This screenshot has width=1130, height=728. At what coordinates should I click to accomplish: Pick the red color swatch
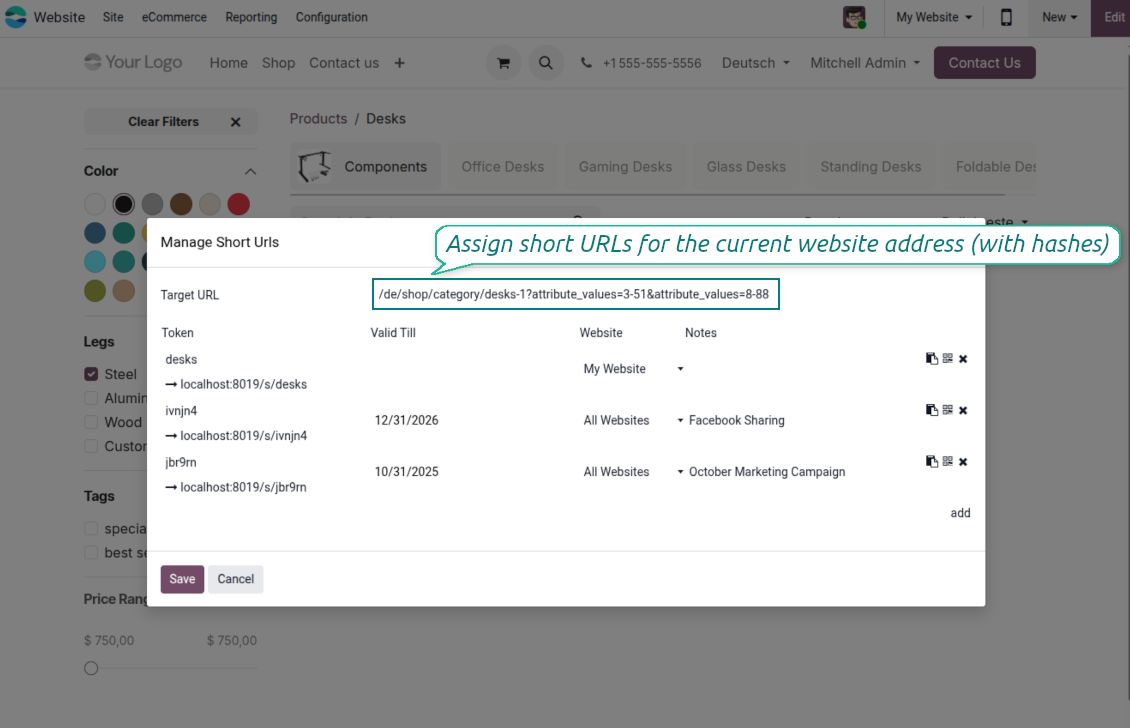coord(238,204)
